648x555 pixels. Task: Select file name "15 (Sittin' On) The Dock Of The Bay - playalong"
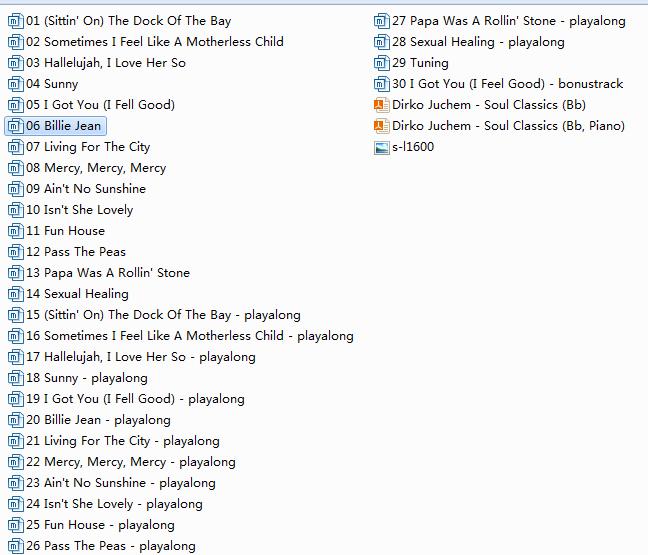tap(163, 315)
